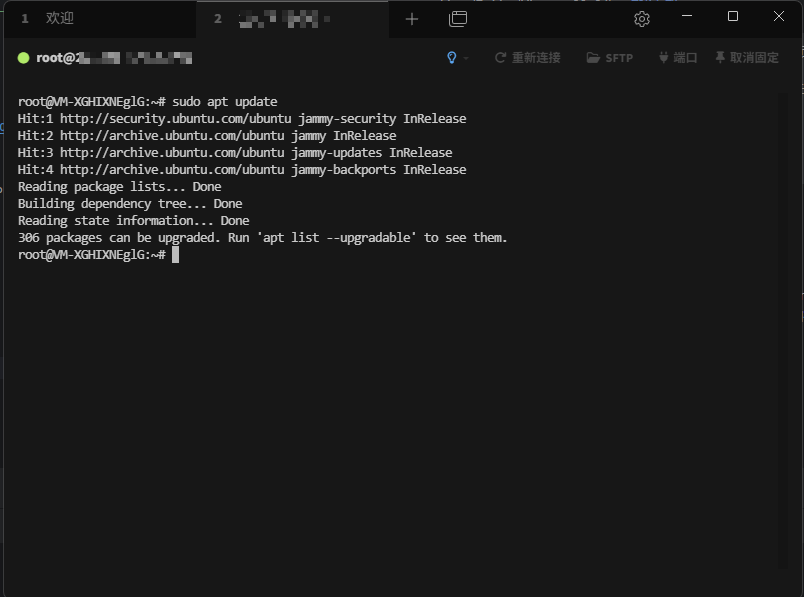Close the terminal application window
This screenshot has height=597, width=804.
[779, 17]
